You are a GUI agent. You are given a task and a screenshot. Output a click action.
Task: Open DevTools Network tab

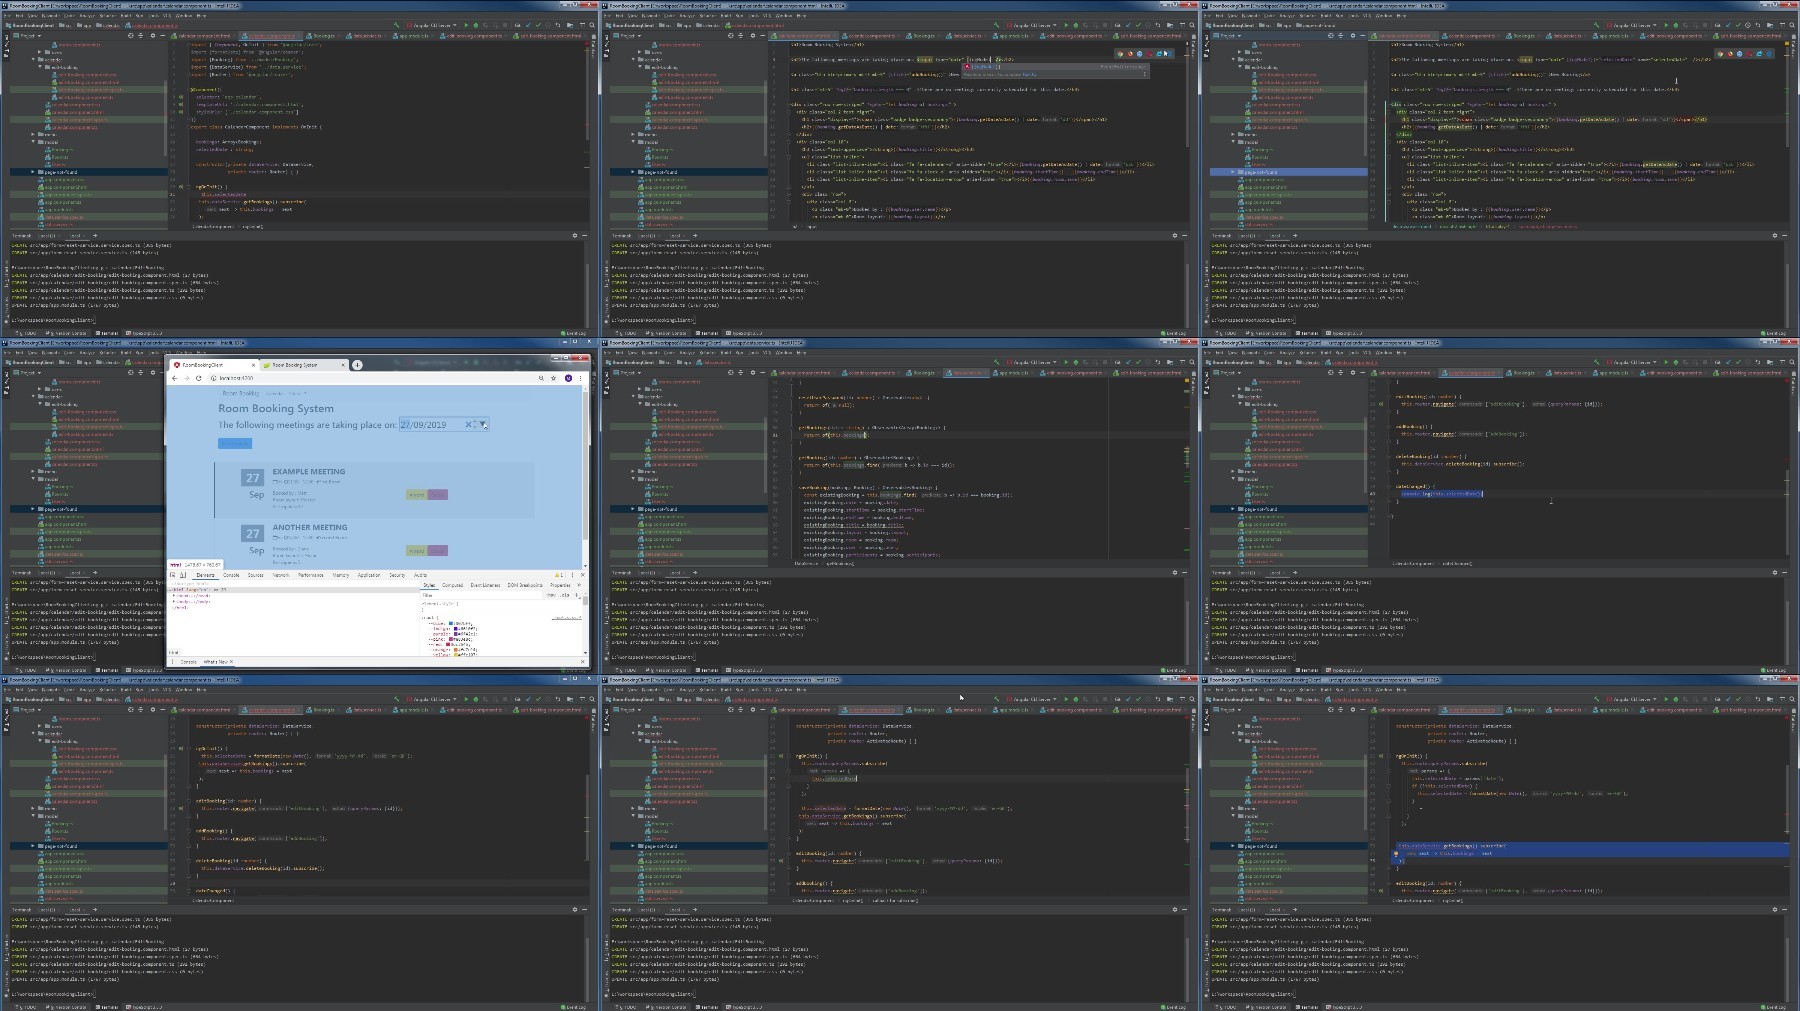[281, 575]
